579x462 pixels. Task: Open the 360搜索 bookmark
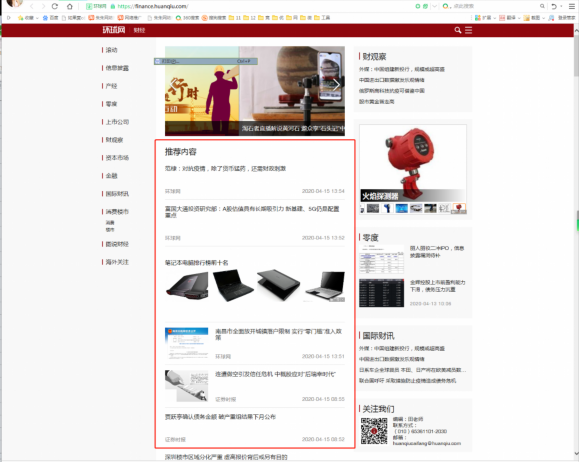(187, 18)
